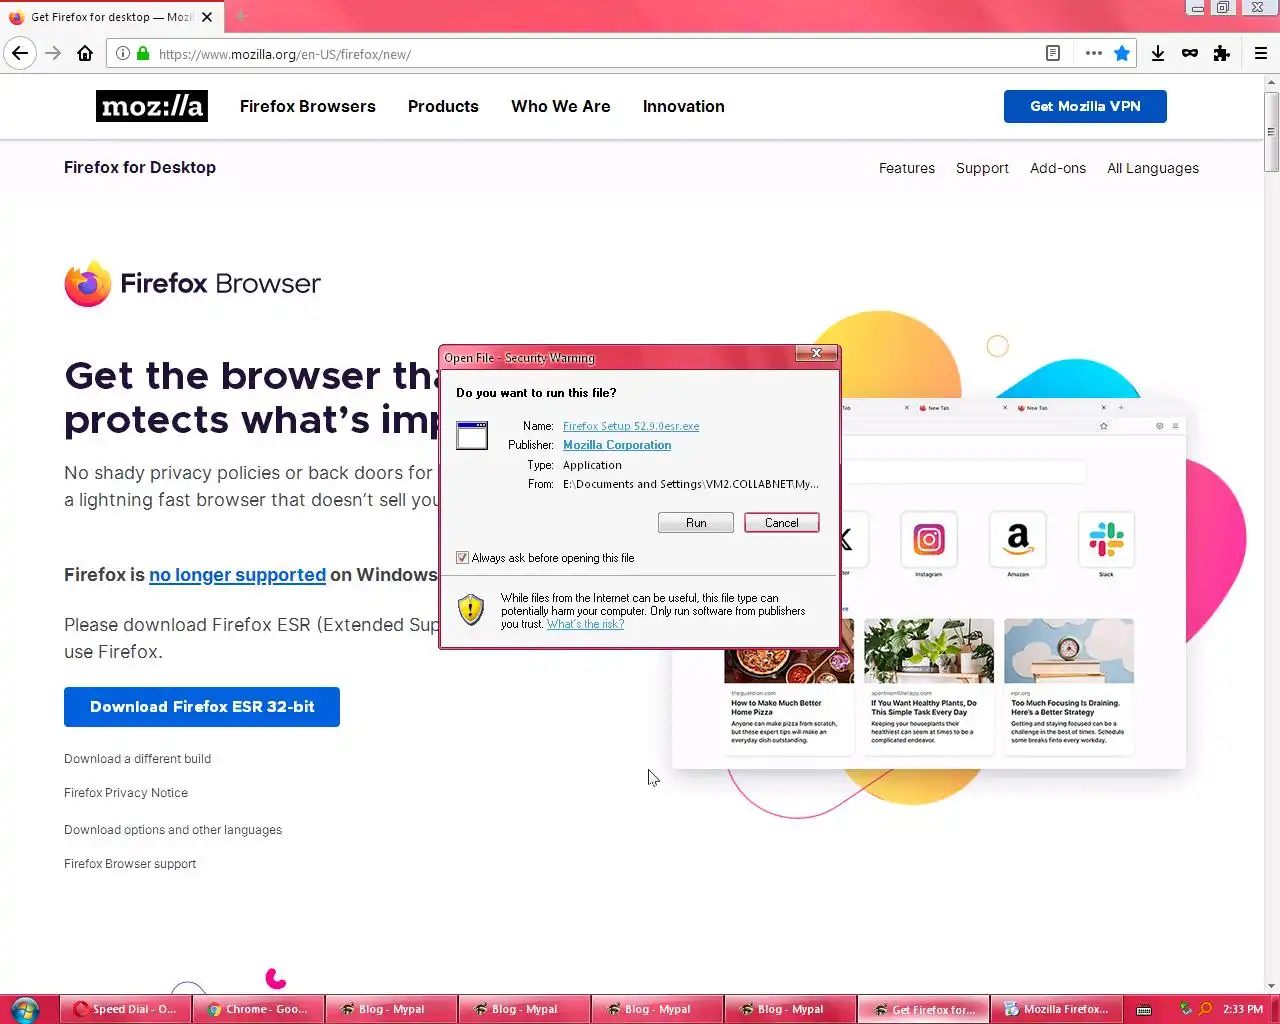Click Run in security warning dialog
1280x1024 pixels.
point(696,523)
